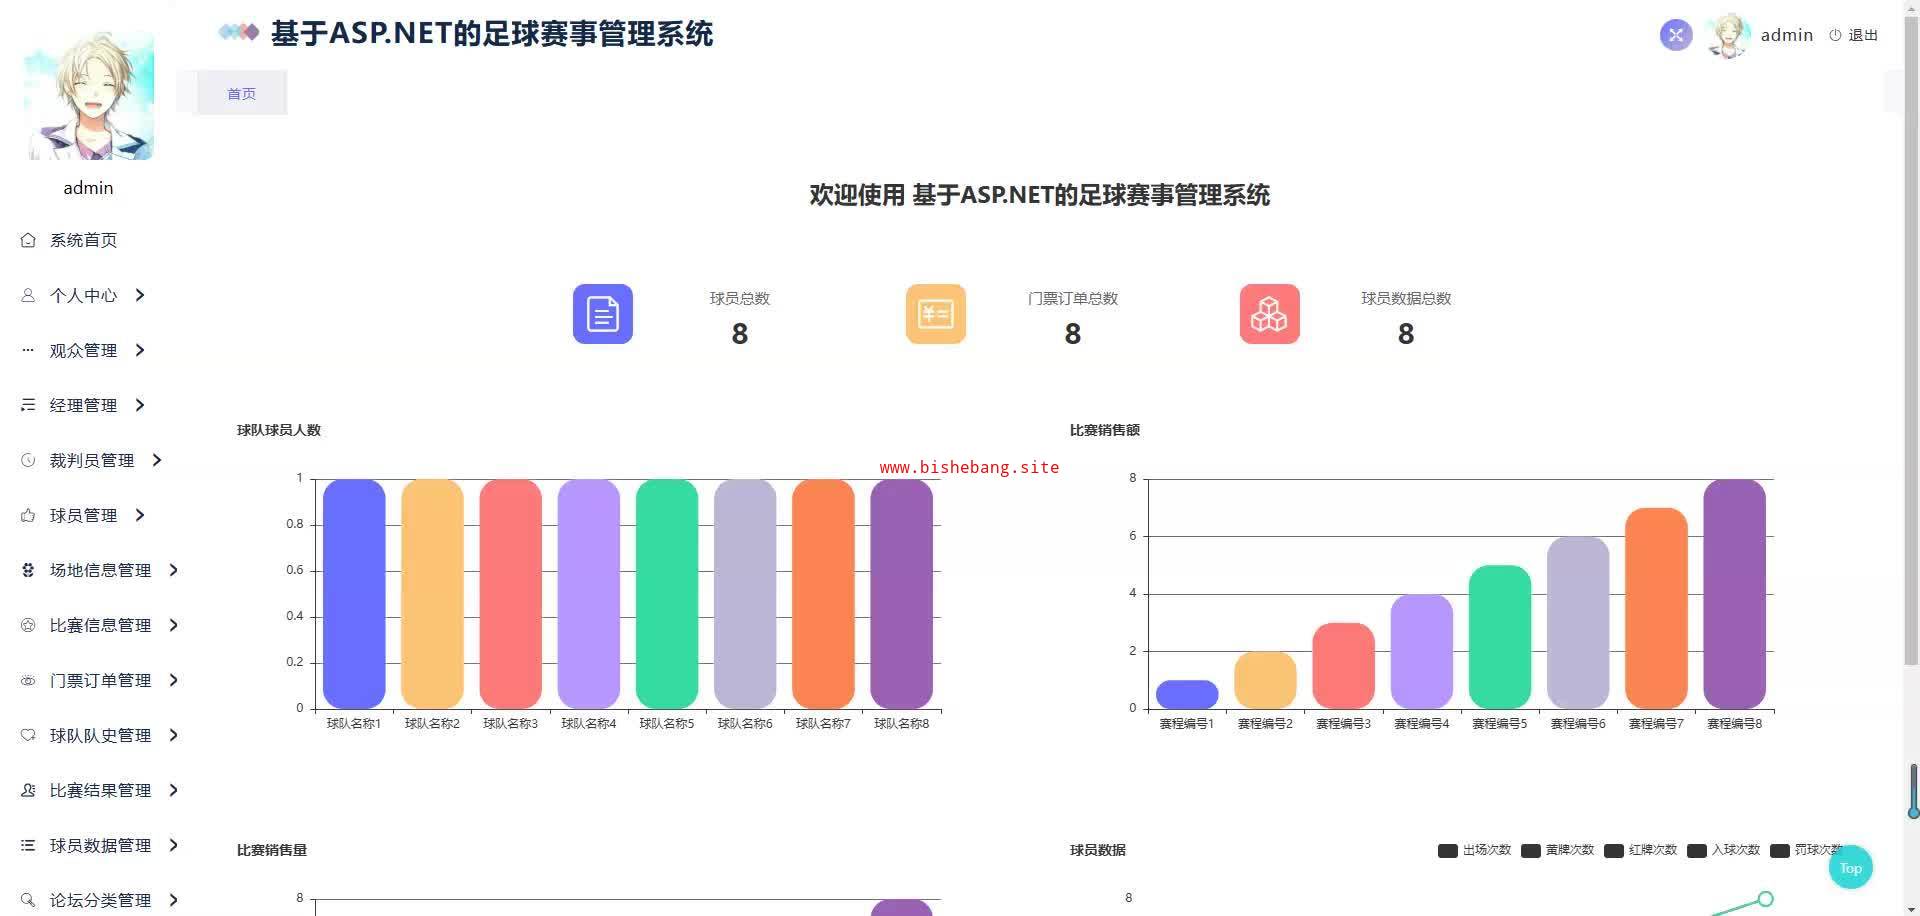1920x916 pixels.
Task: Click the list icon beside 球员数据管理
Action: point(28,845)
